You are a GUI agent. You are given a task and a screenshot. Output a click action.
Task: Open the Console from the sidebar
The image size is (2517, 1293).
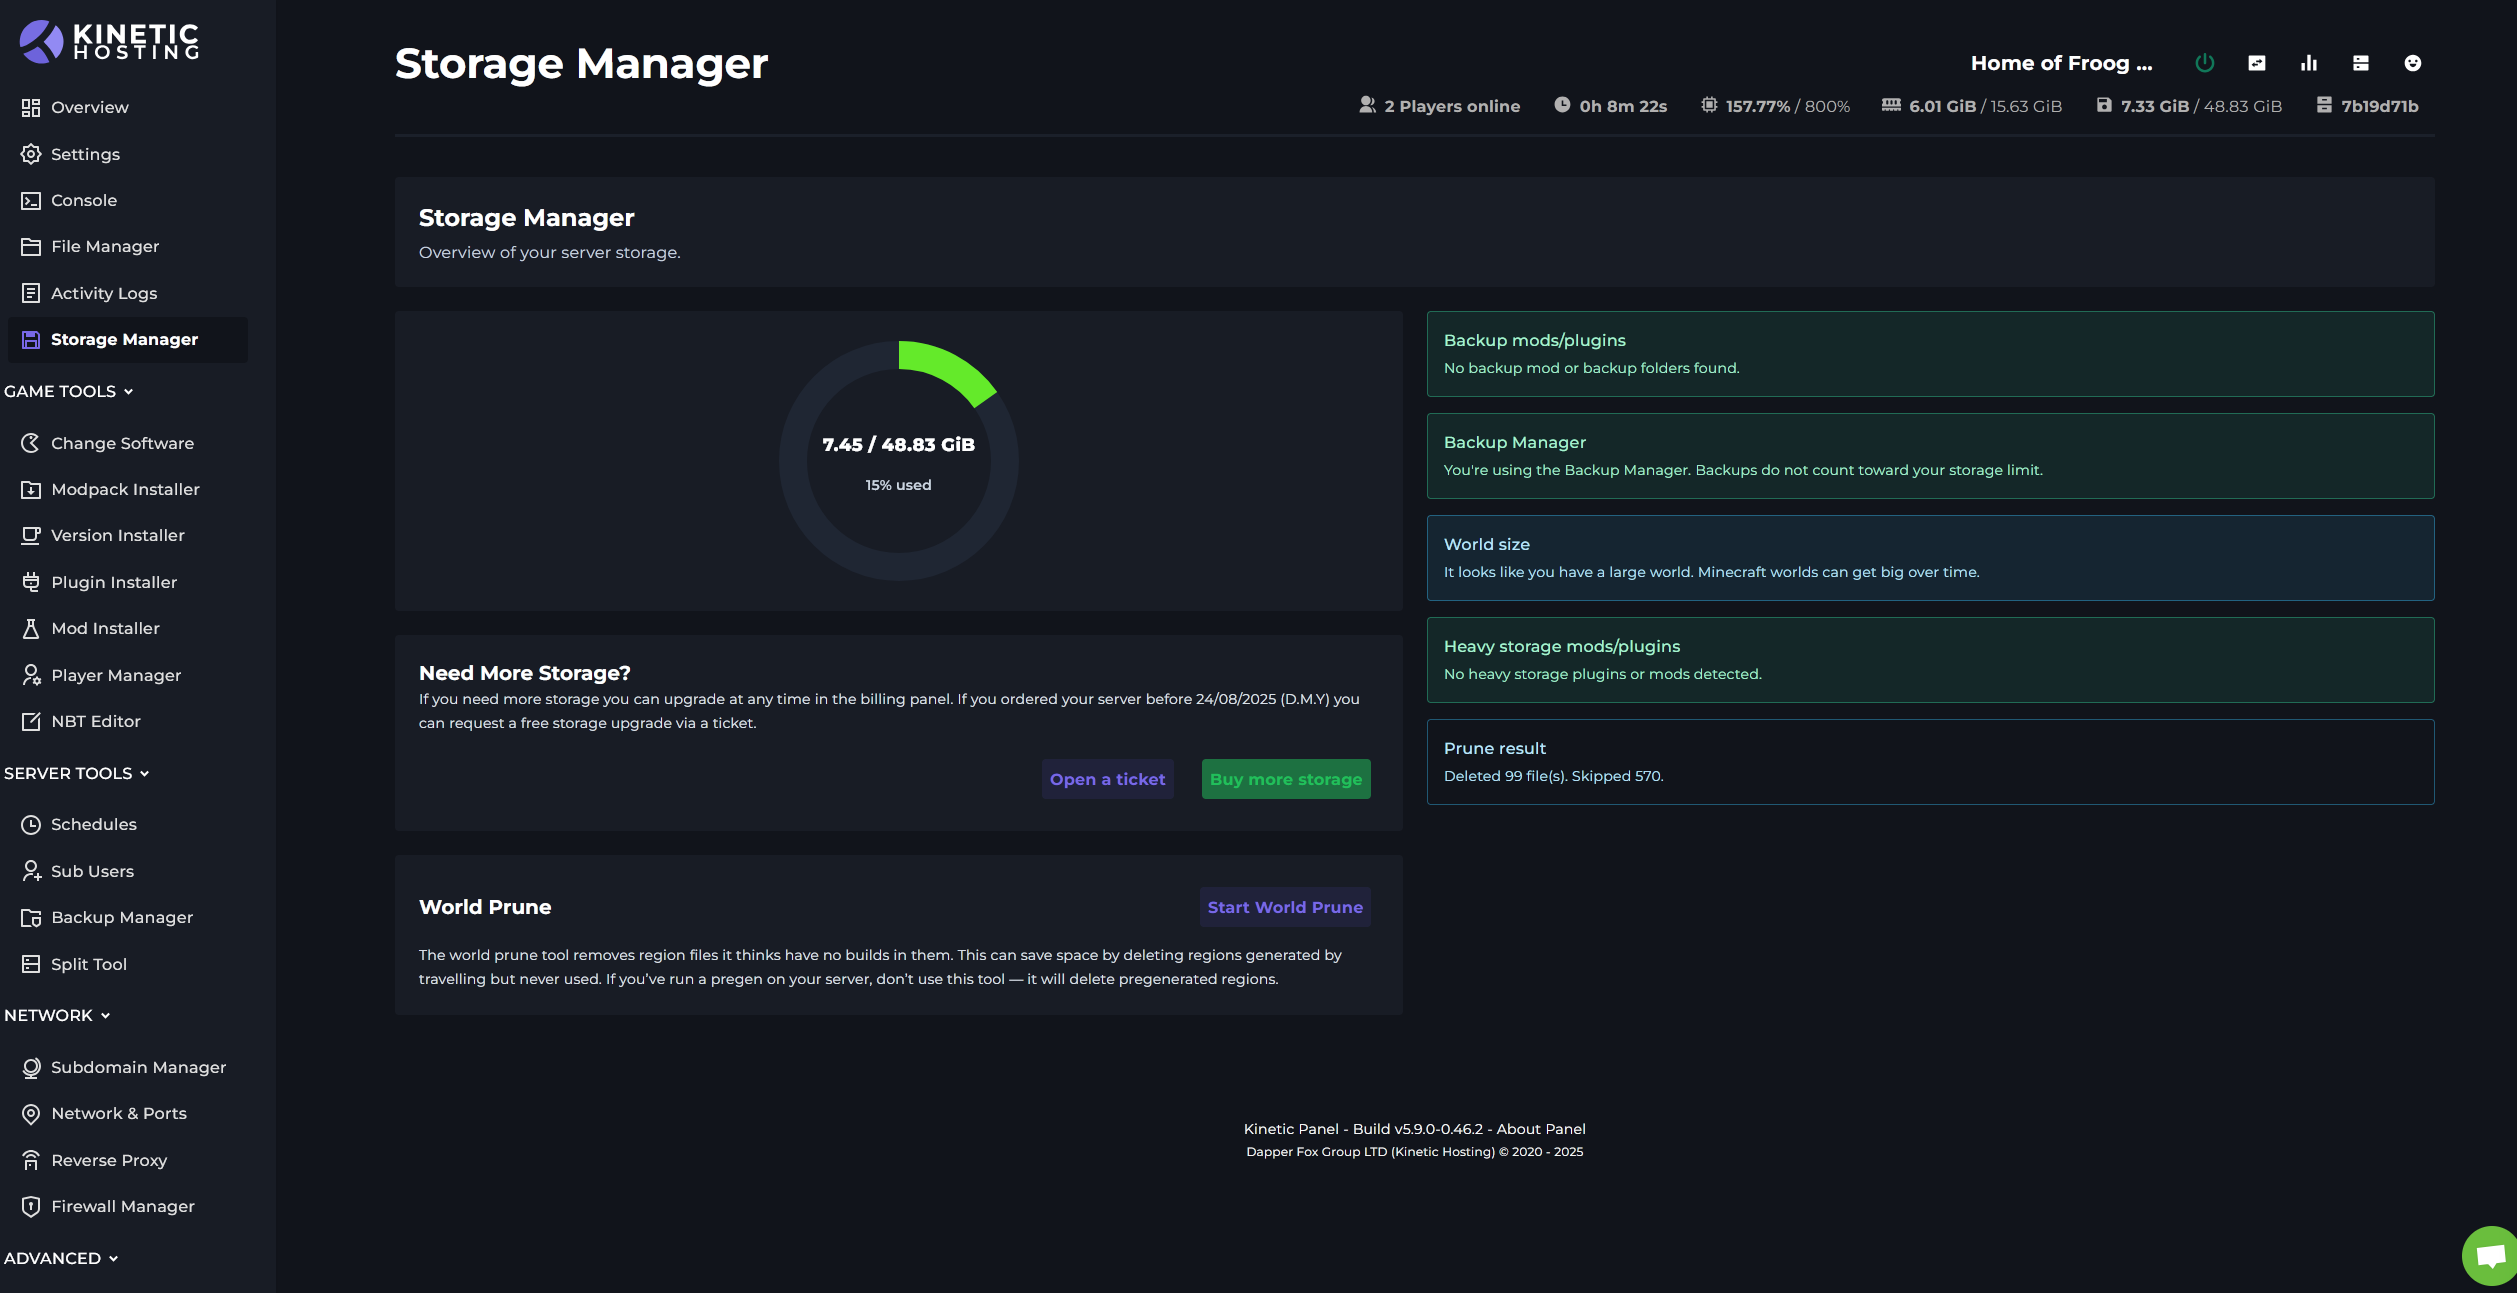[x=83, y=200]
